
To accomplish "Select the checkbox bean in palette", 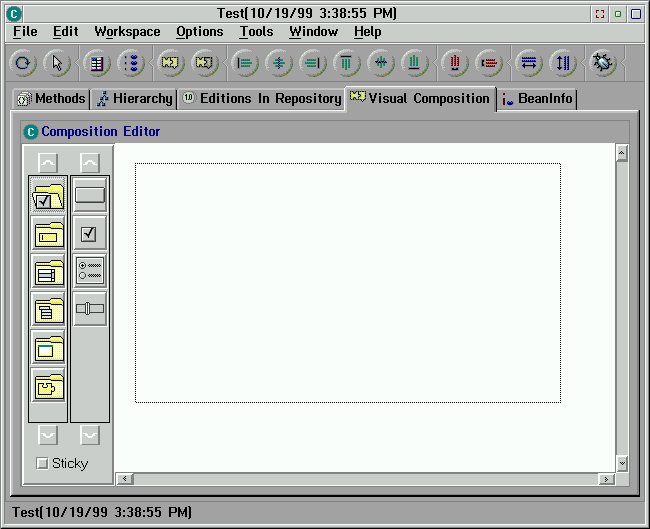I will [x=90, y=234].
